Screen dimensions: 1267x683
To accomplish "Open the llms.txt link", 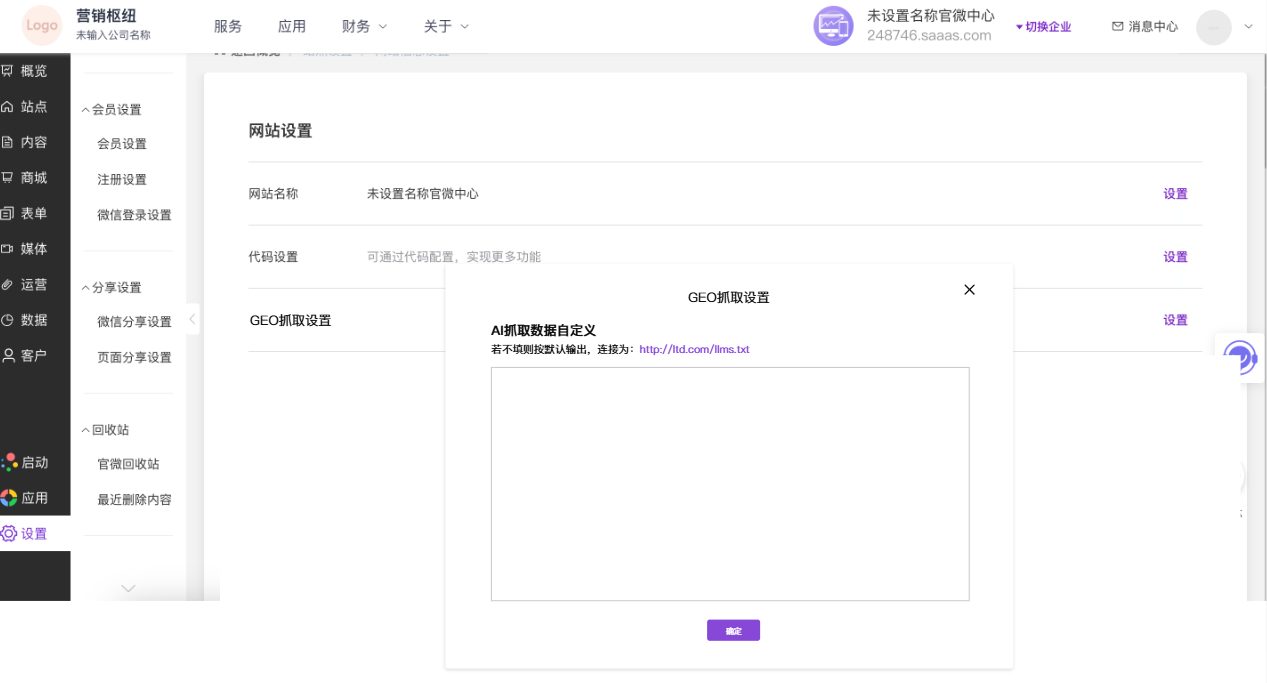I will [694, 350].
